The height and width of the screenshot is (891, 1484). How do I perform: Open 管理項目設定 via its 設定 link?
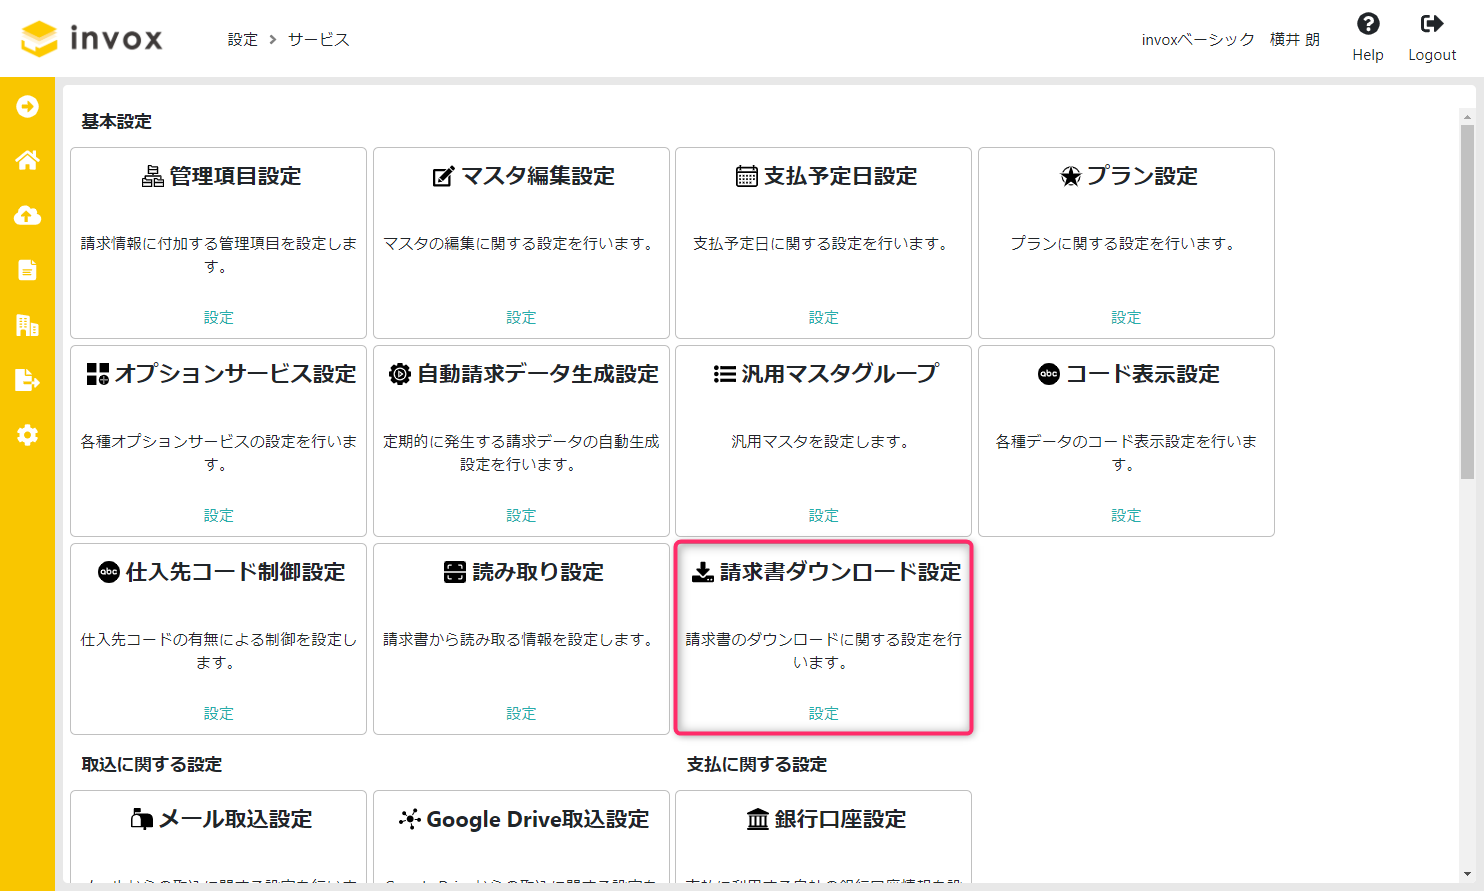click(218, 317)
